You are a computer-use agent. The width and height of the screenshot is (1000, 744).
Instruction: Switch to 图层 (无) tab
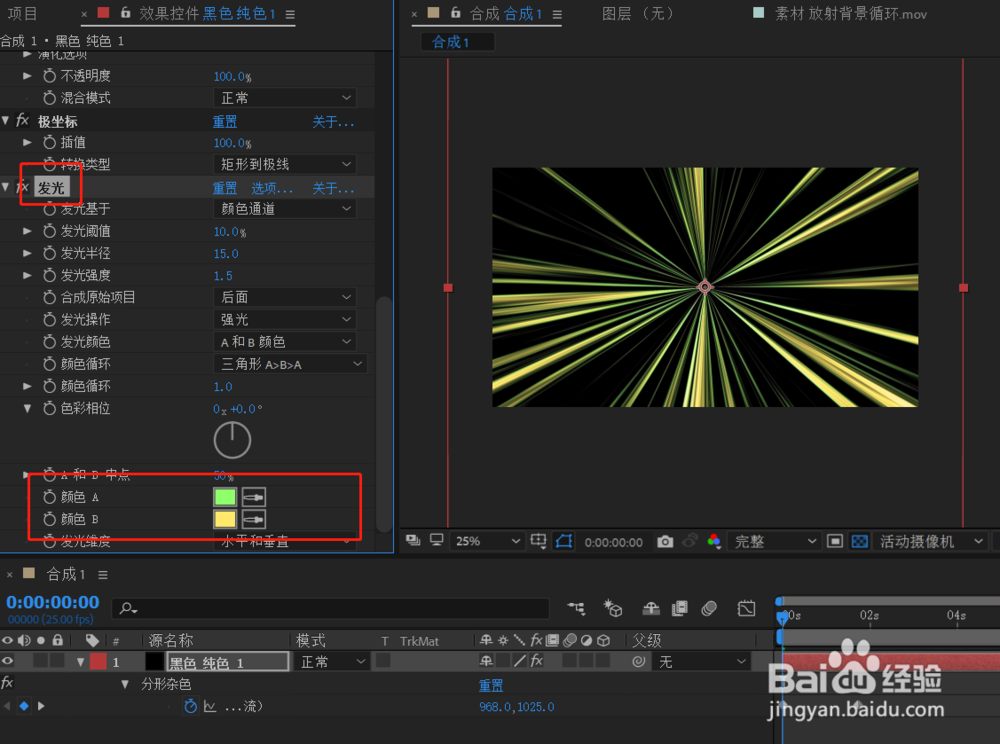tap(638, 14)
